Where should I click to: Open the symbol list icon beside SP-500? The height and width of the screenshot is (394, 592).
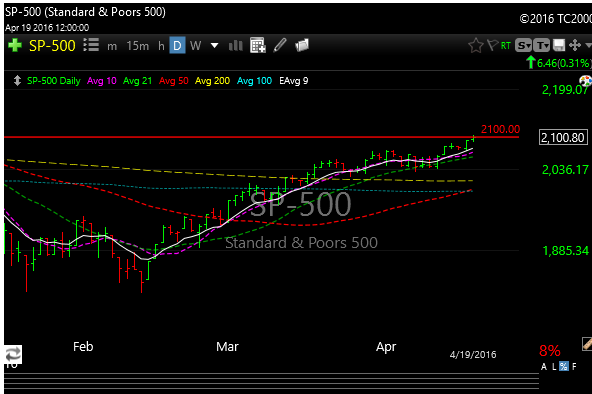pos(91,45)
